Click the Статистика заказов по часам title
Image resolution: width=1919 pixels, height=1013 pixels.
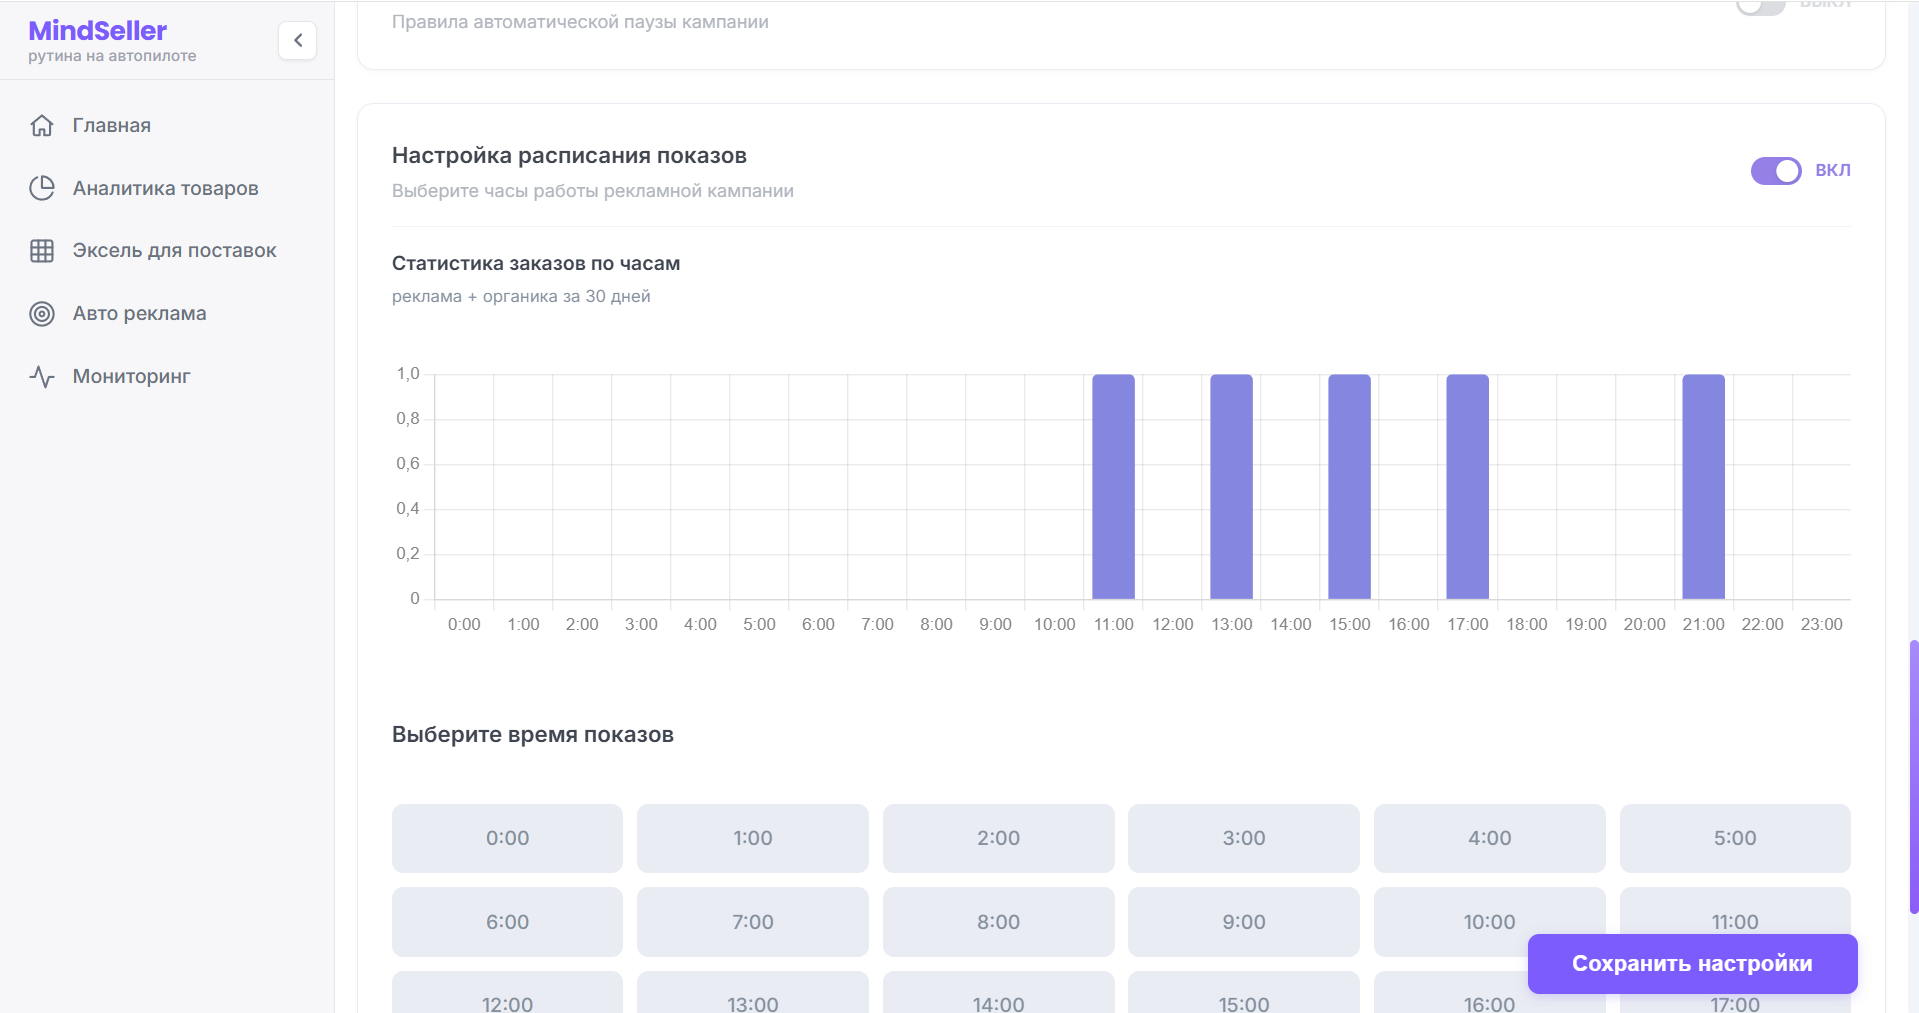coord(536,264)
